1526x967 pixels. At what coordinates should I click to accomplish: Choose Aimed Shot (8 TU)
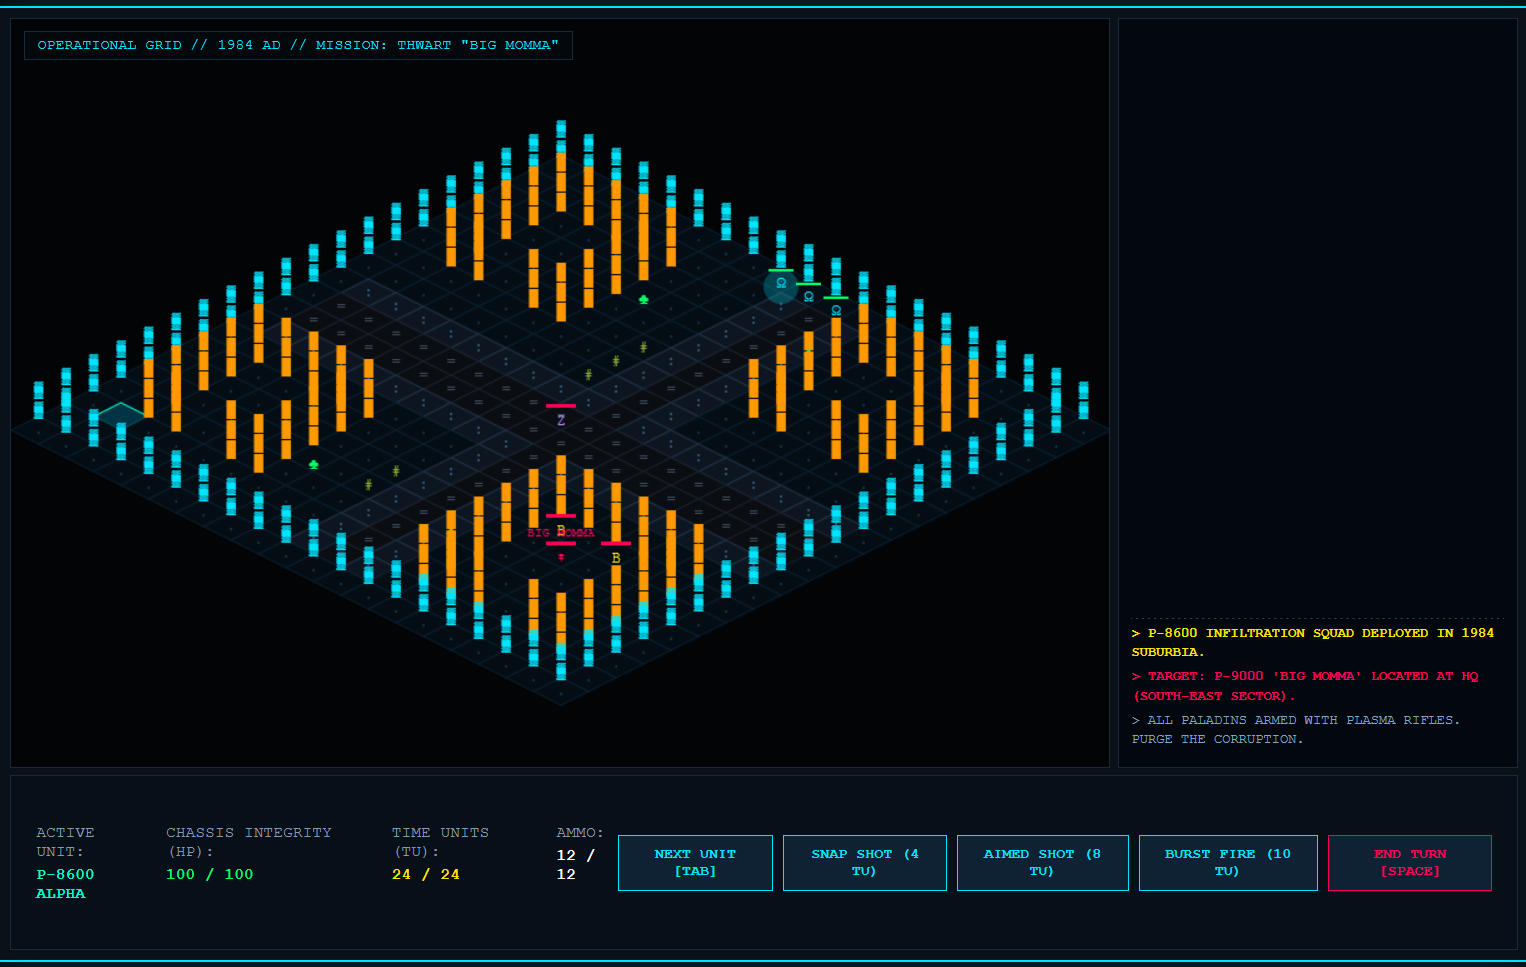point(1042,862)
